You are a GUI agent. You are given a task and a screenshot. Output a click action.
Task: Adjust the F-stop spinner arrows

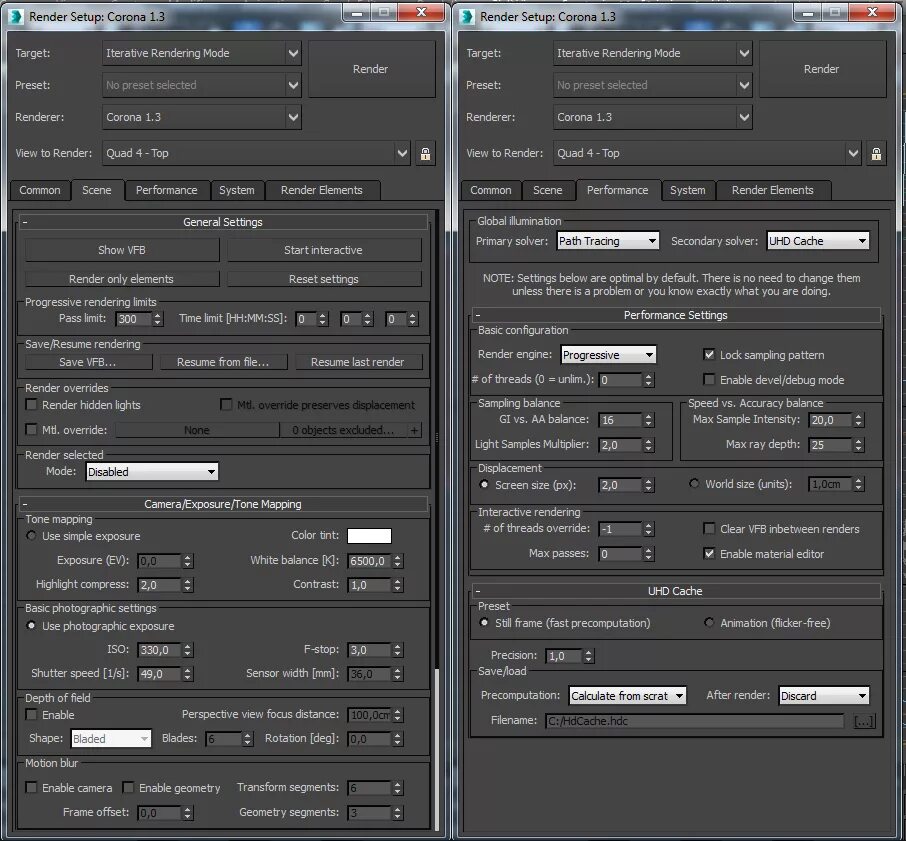click(398, 650)
